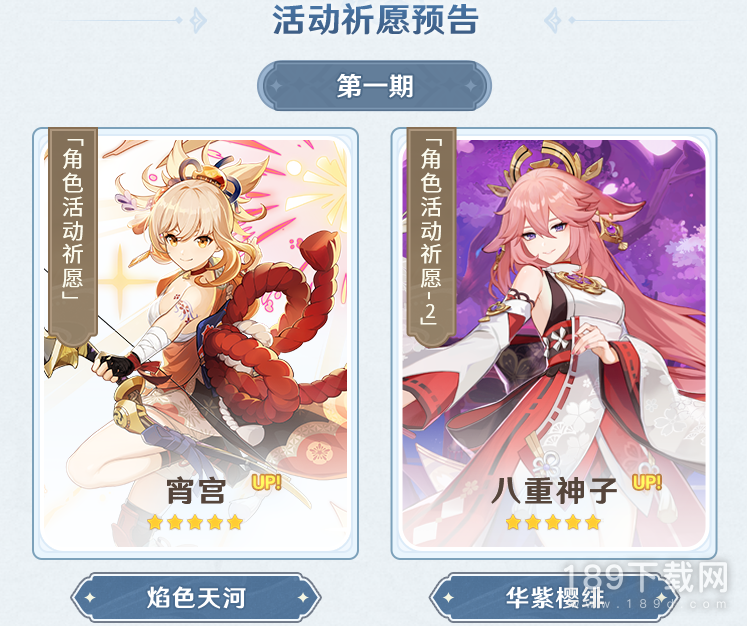The height and width of the screenshot is (626, 747).
Task: Click the diamond ornament left of 活动祈愿预告
Action: [x=198, y=20]
